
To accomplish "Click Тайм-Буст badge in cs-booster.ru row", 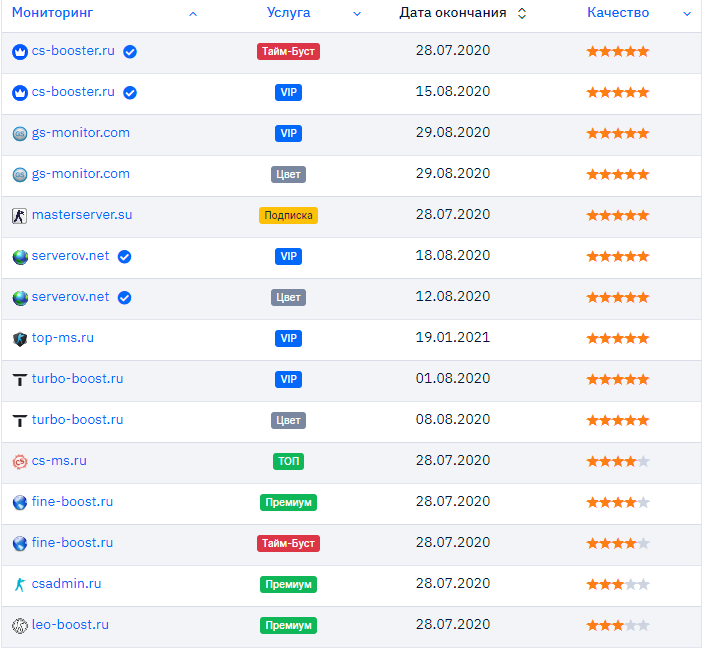I will click(288, 51).
